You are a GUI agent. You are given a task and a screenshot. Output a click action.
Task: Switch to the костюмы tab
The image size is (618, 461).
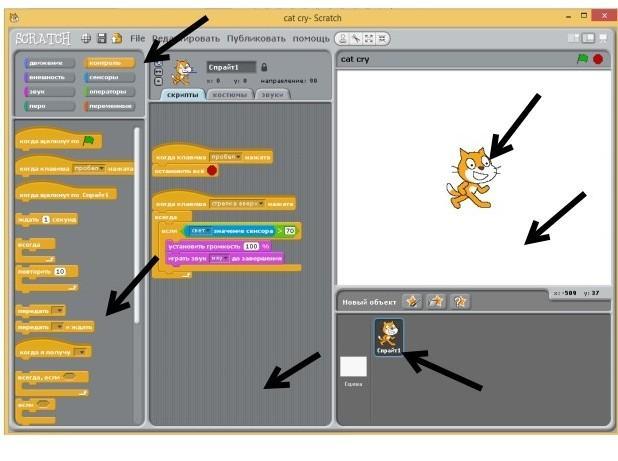click(x=230, y=95)
